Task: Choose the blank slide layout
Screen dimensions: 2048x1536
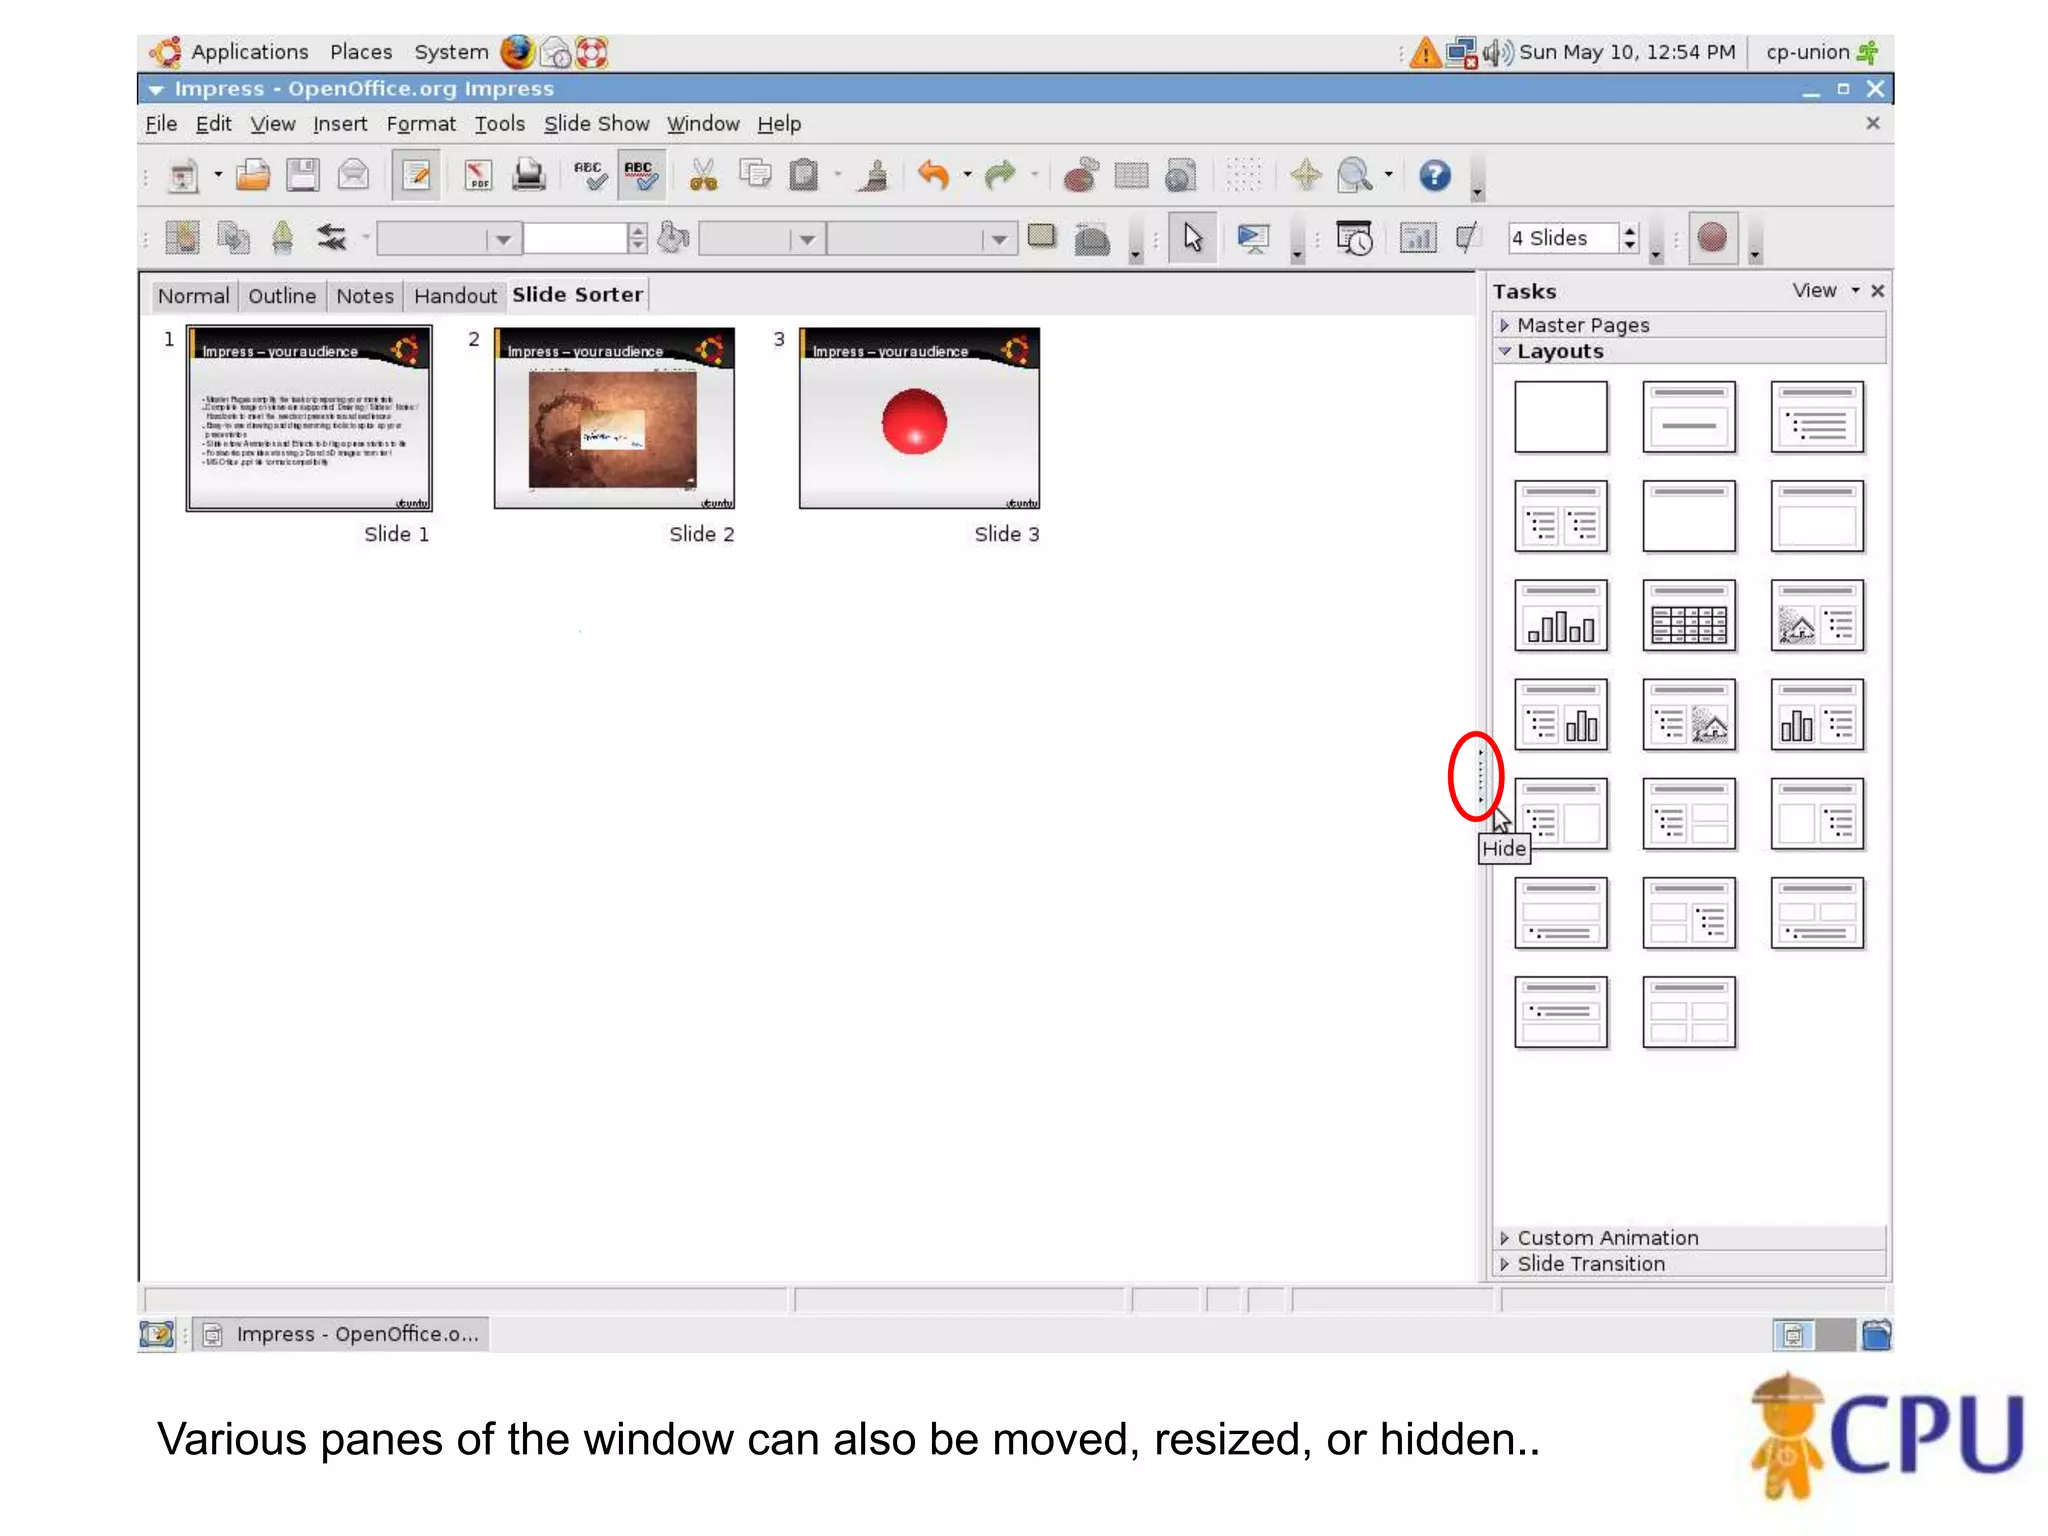Action: [x=1561, y=417]
